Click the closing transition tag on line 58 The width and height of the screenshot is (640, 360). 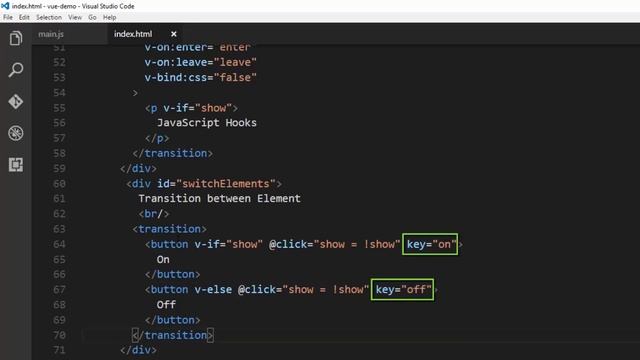pyautogui.click(x=172, y=153)
